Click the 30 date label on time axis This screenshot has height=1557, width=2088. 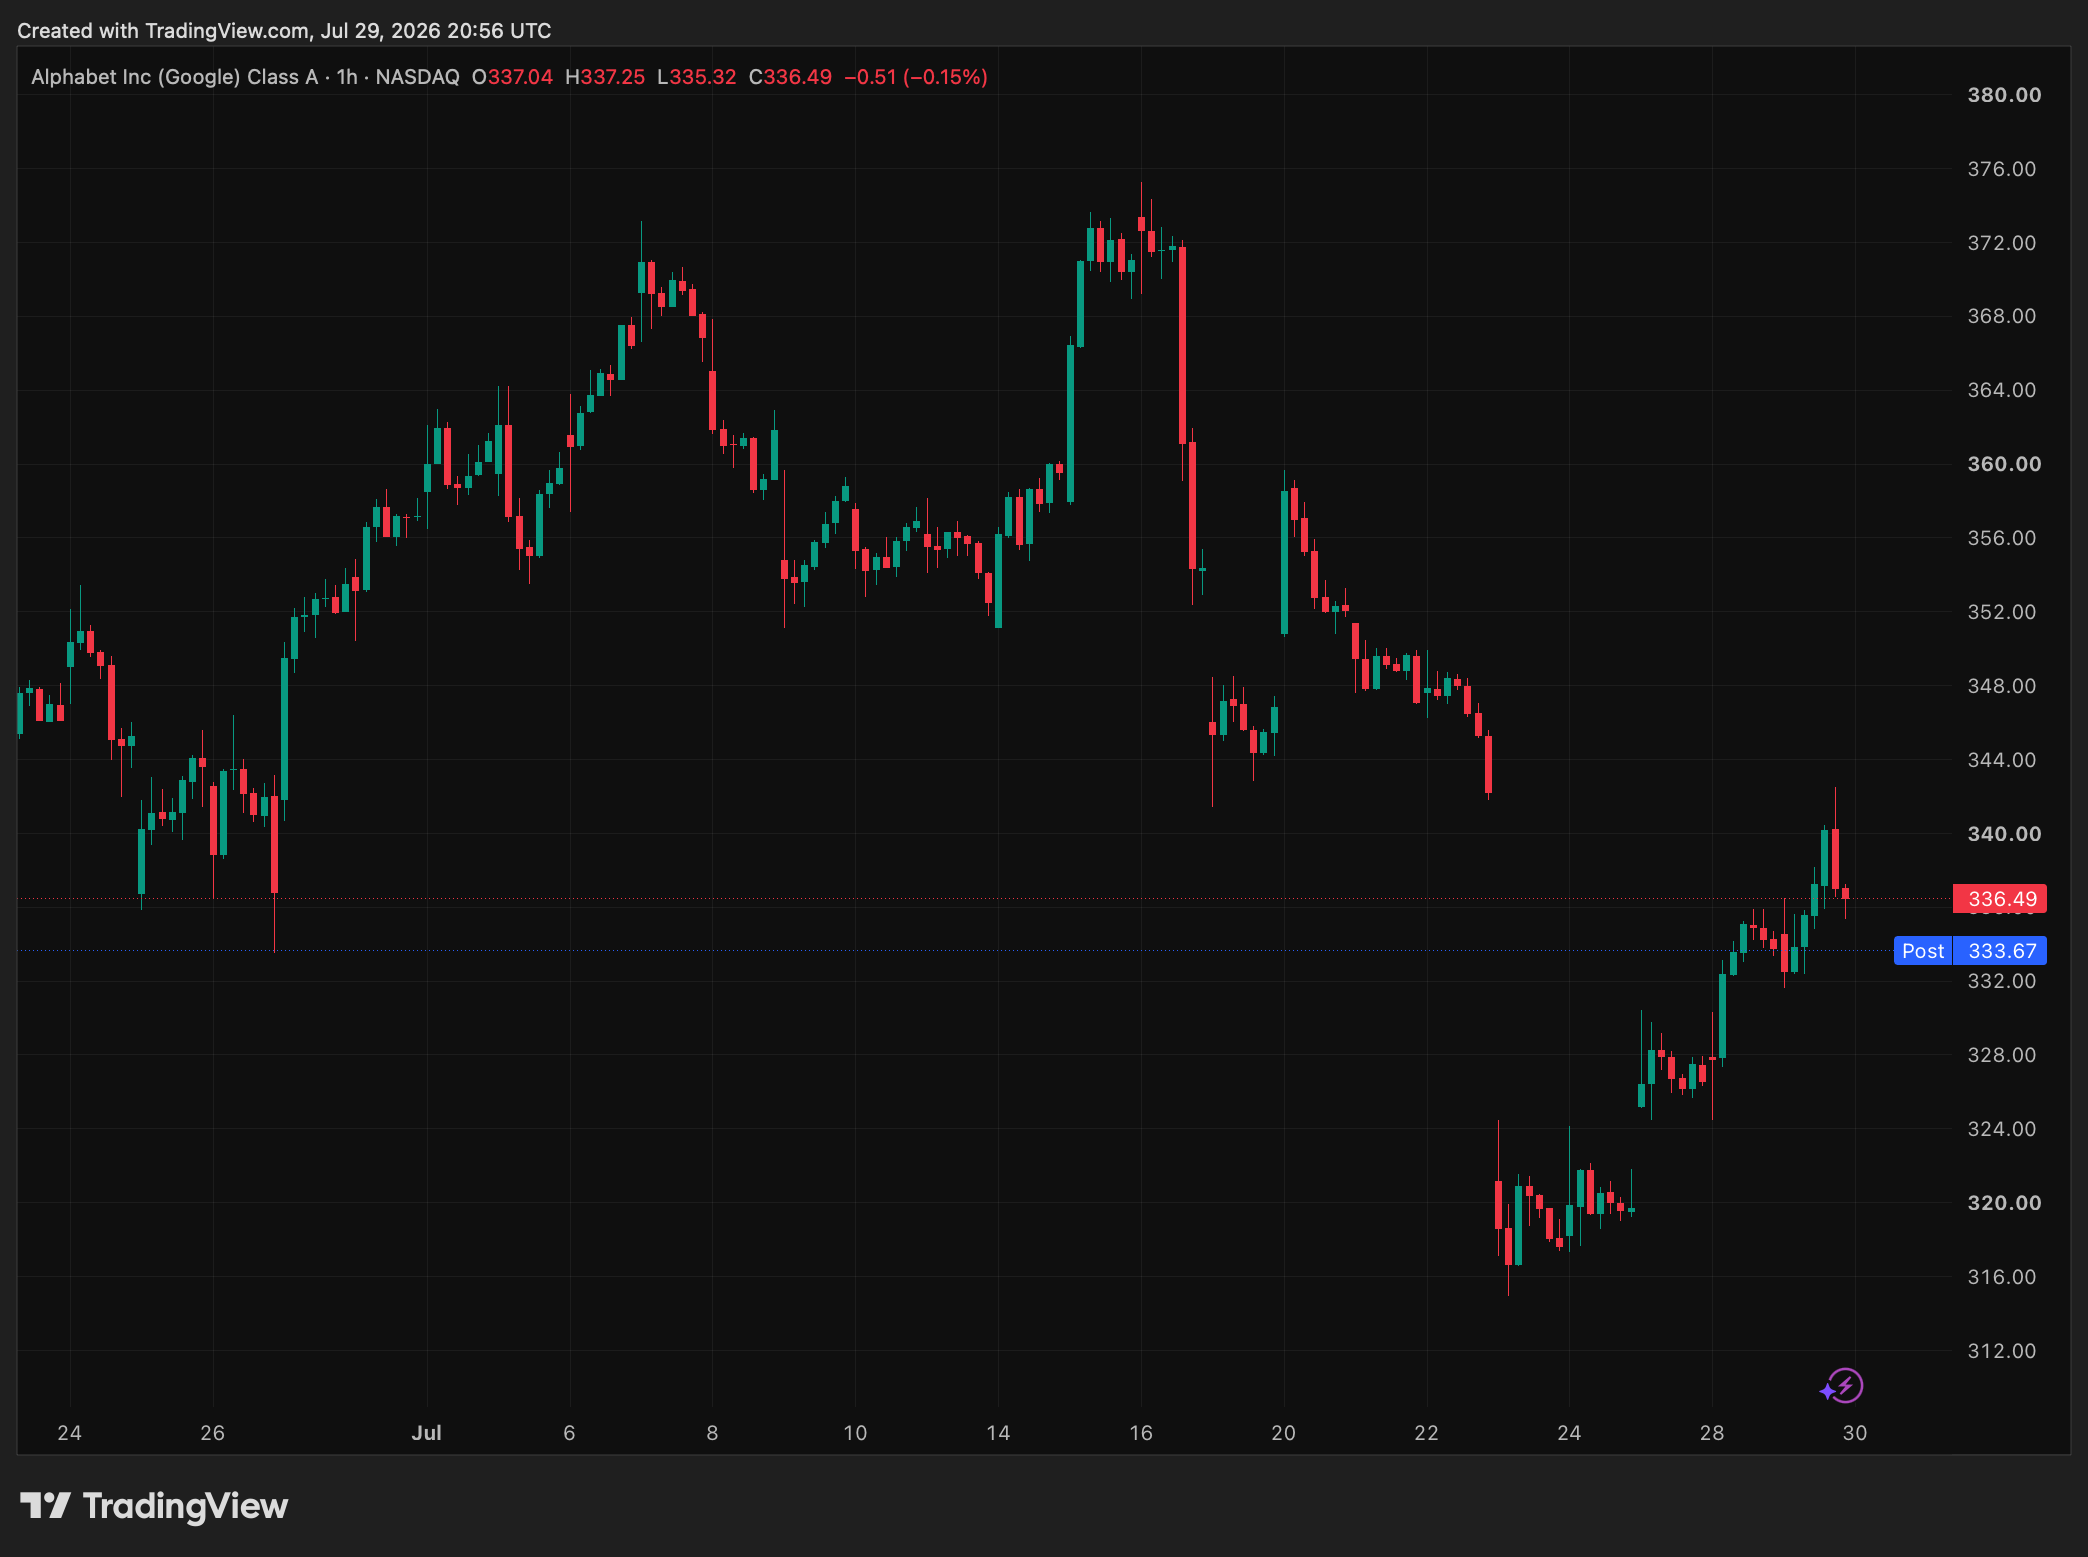(1855, 1432)
